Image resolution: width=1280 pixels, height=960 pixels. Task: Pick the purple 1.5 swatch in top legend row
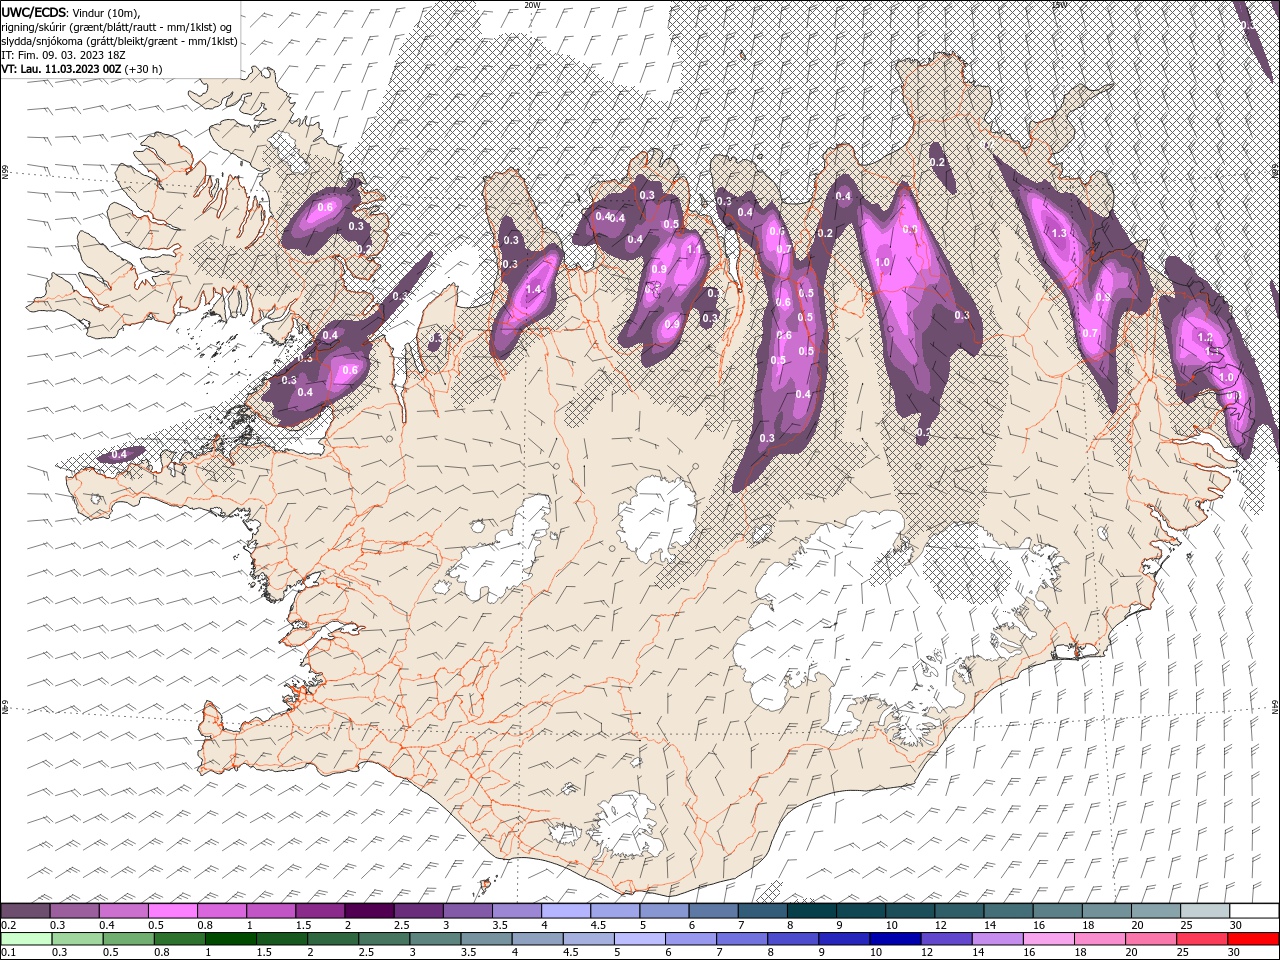(319, 911)
